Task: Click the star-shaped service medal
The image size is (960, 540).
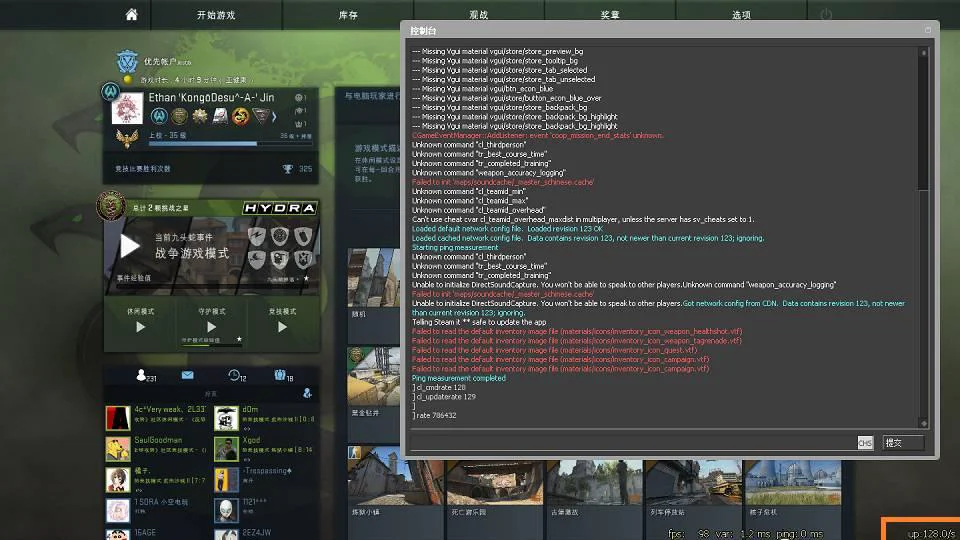Action: [200, 115]
